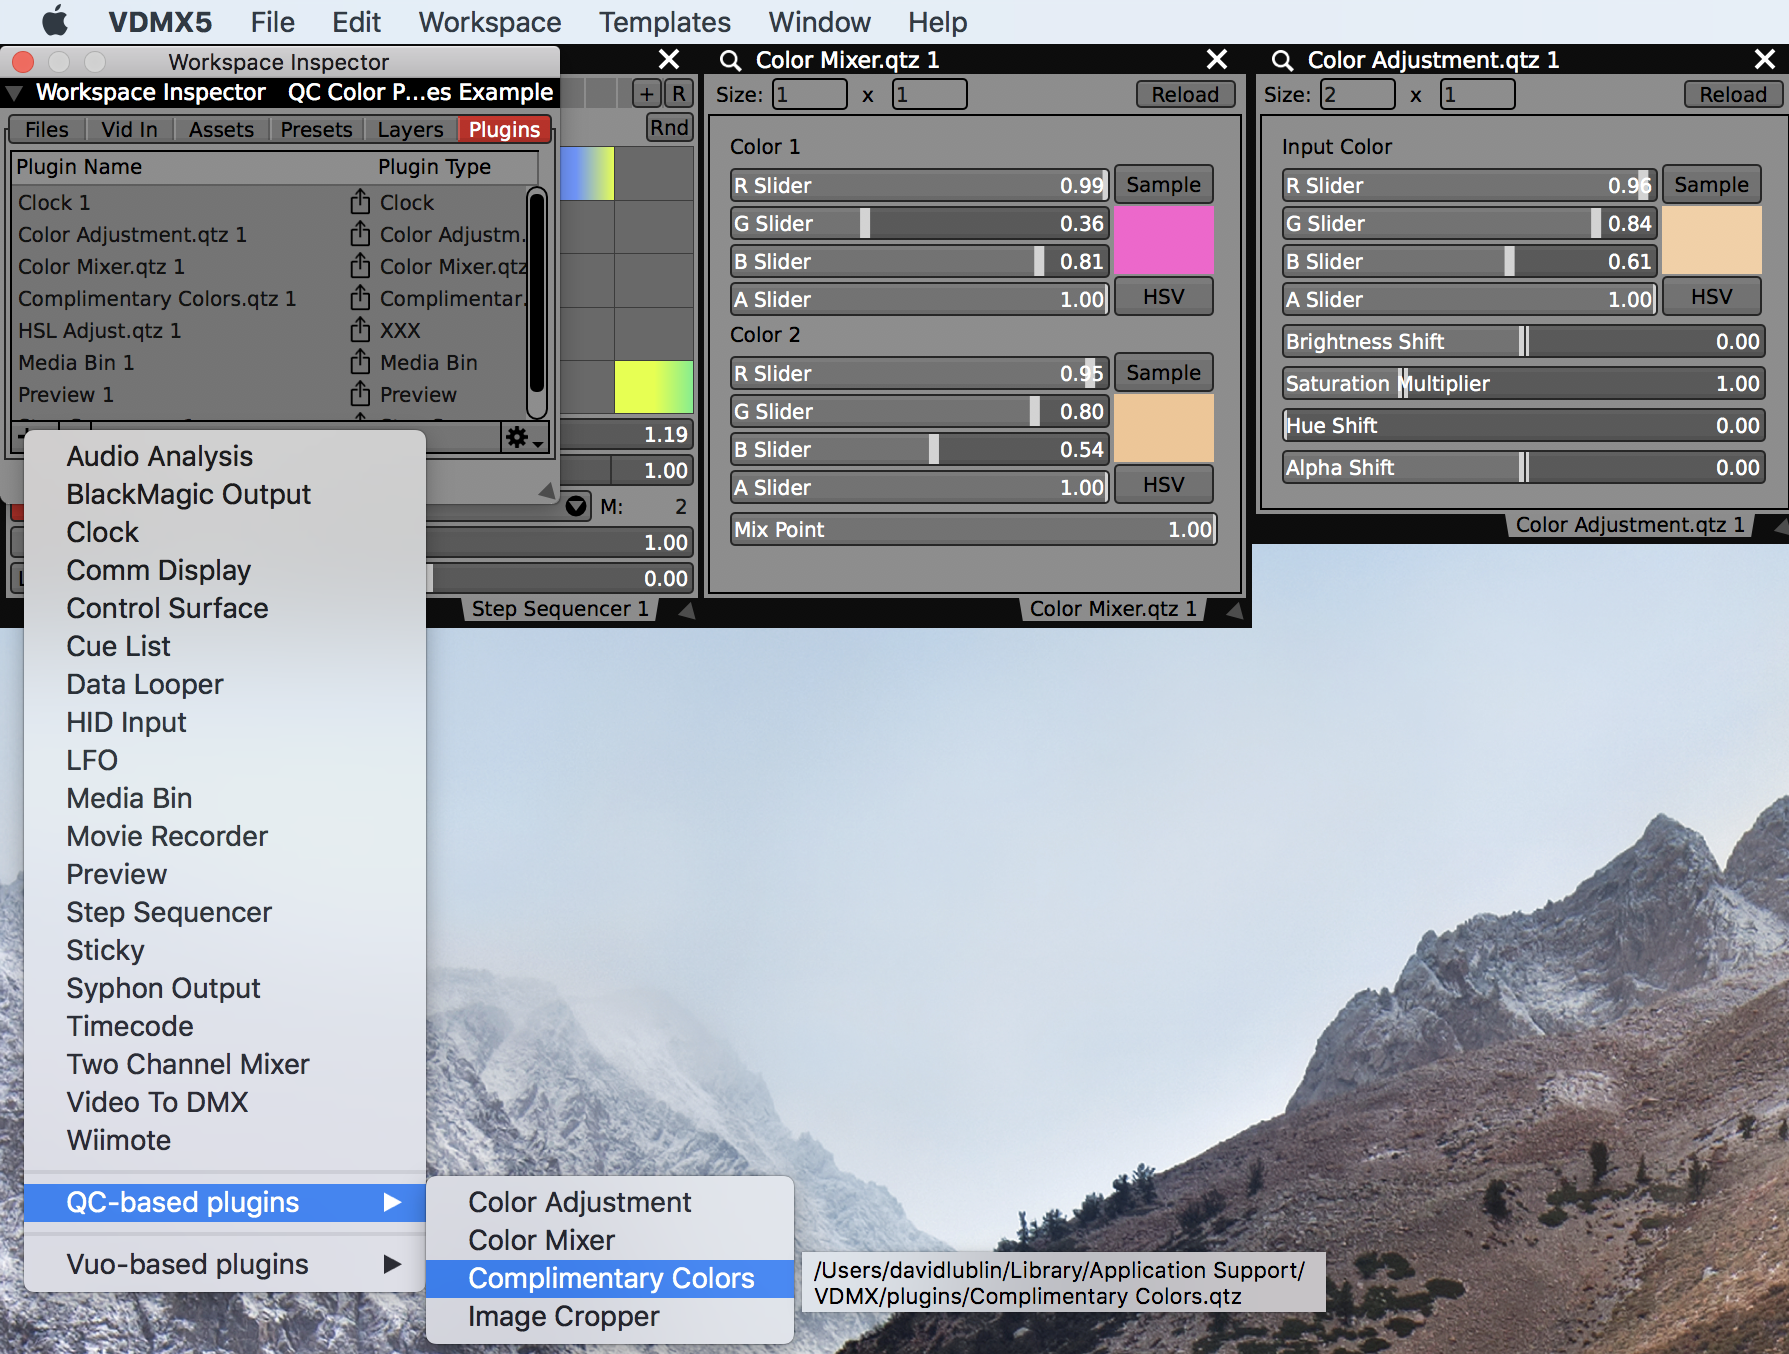Screen dimensions: 1789x1354
Task: Expand the Vuo-based plugins submenu
Action: pos(225,1264)
